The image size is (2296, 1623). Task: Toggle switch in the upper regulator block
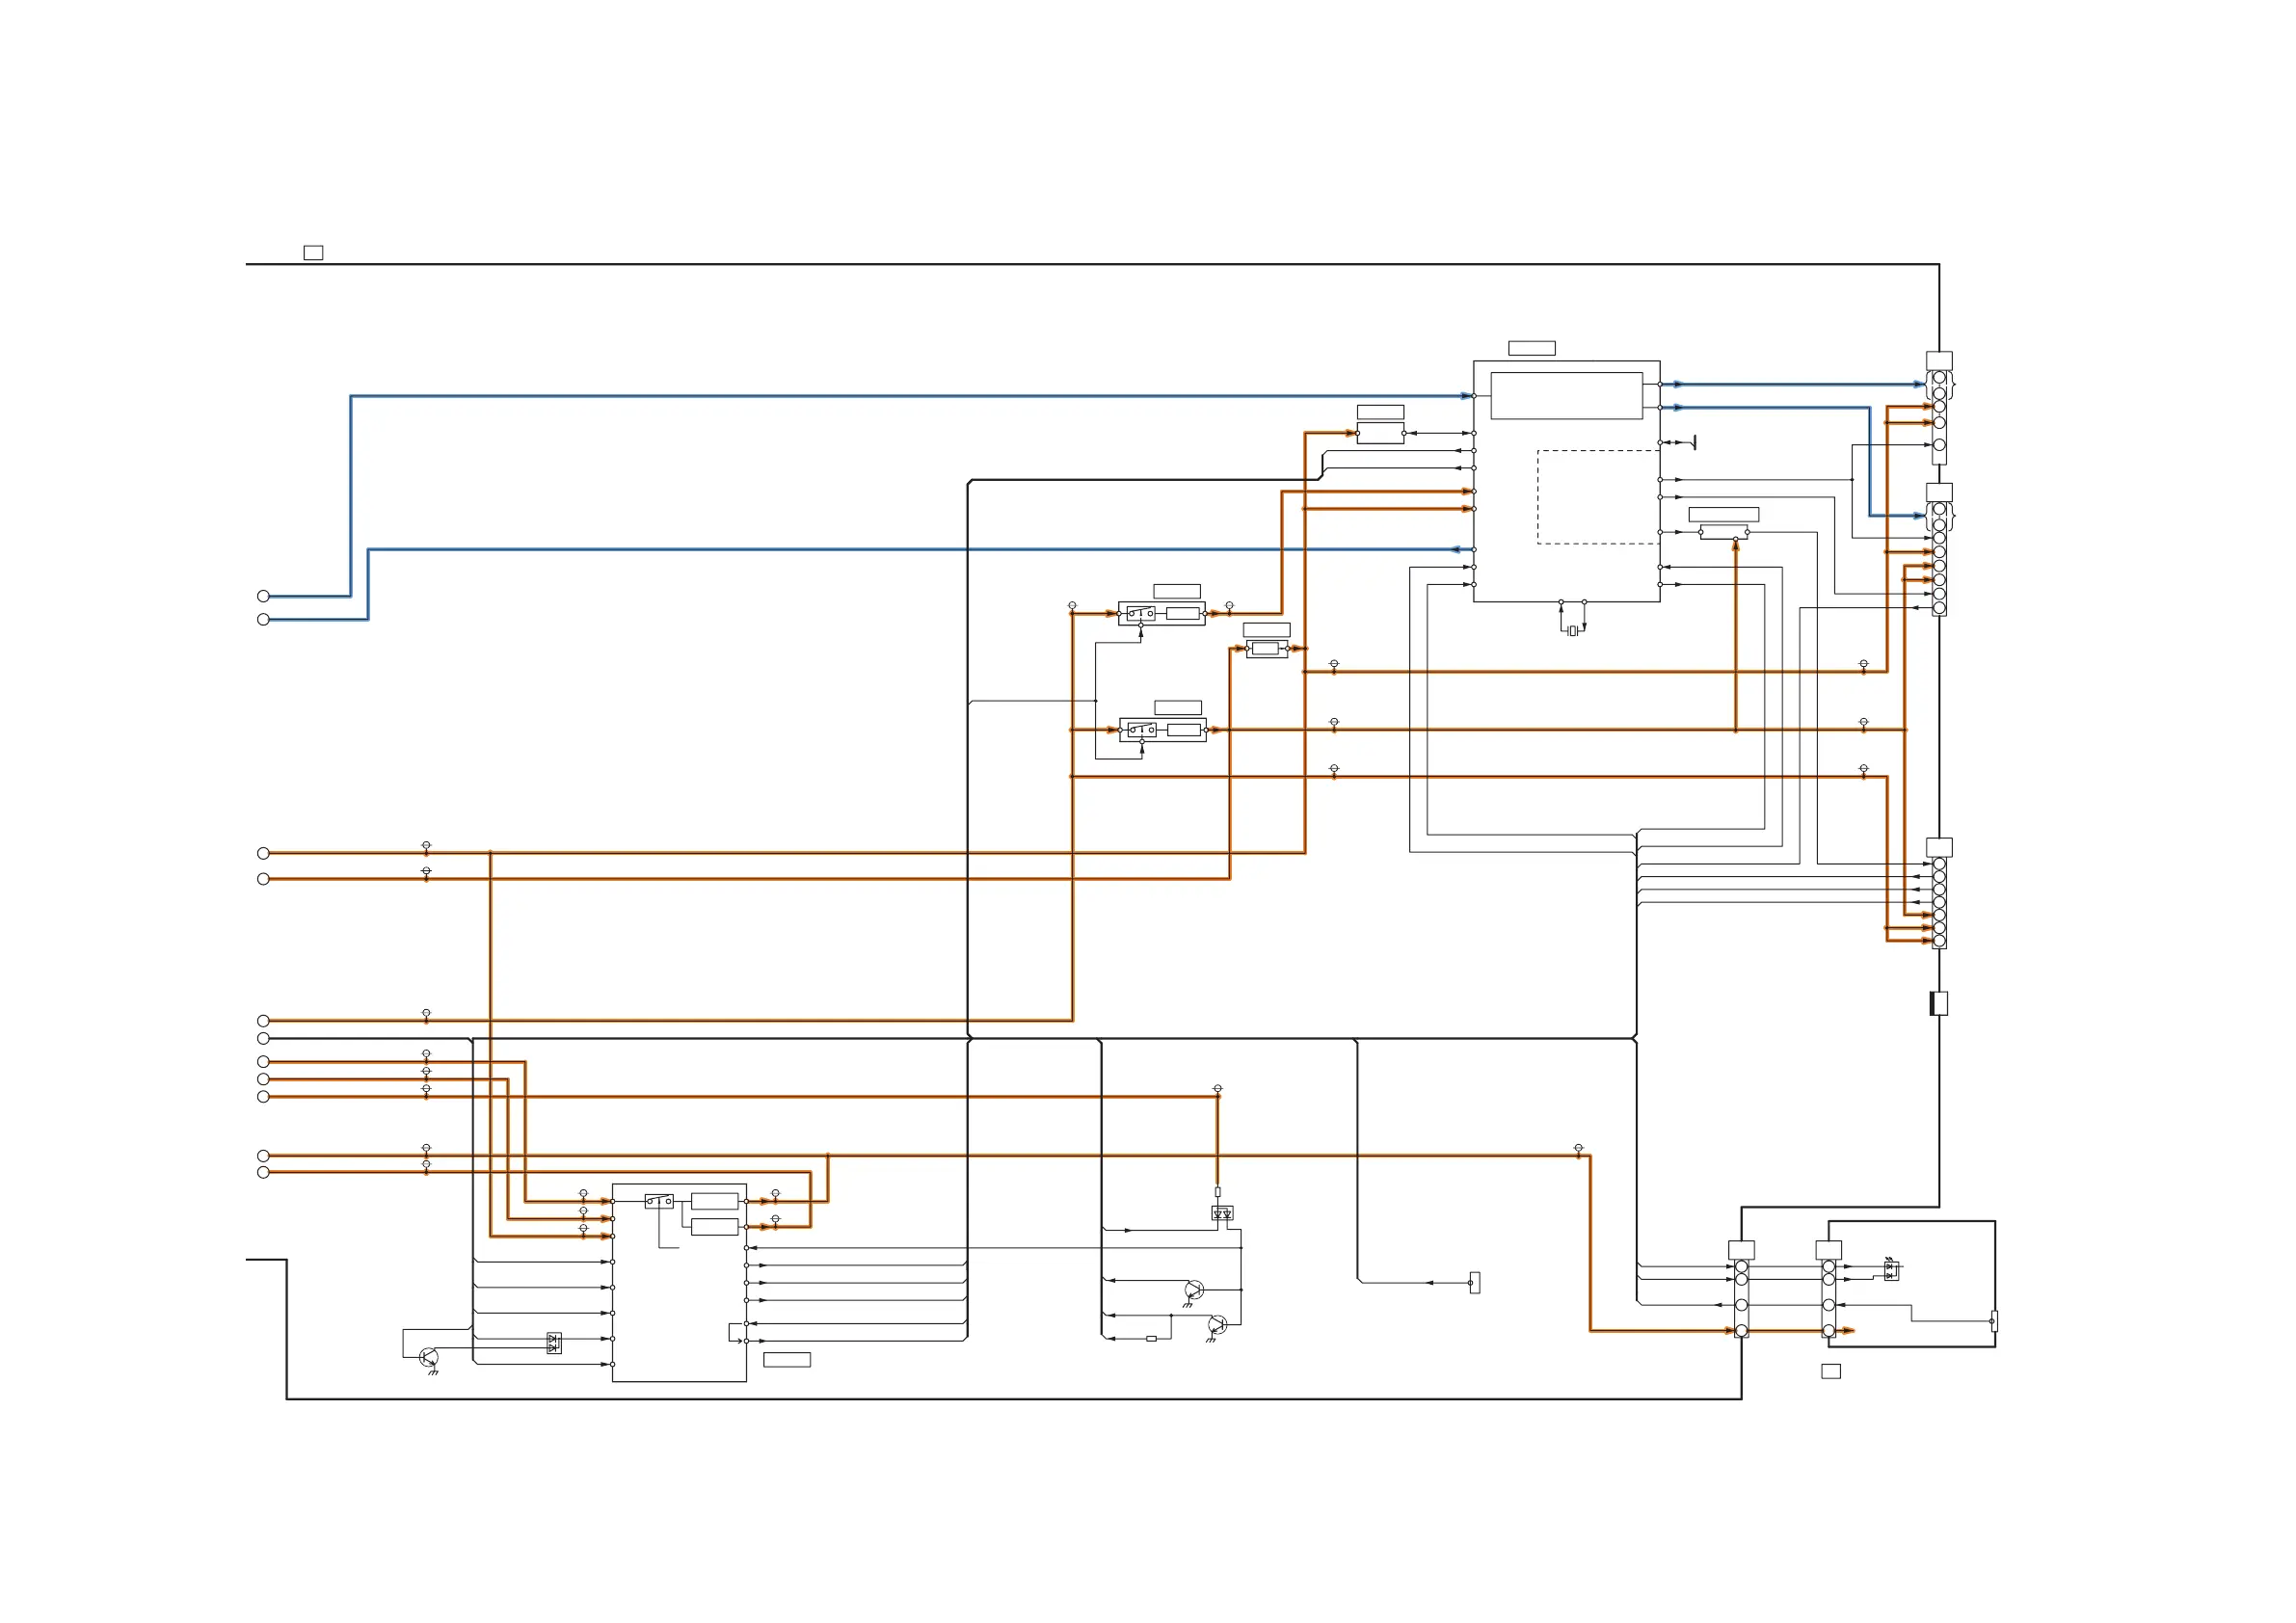click(x=1141, y=613)
